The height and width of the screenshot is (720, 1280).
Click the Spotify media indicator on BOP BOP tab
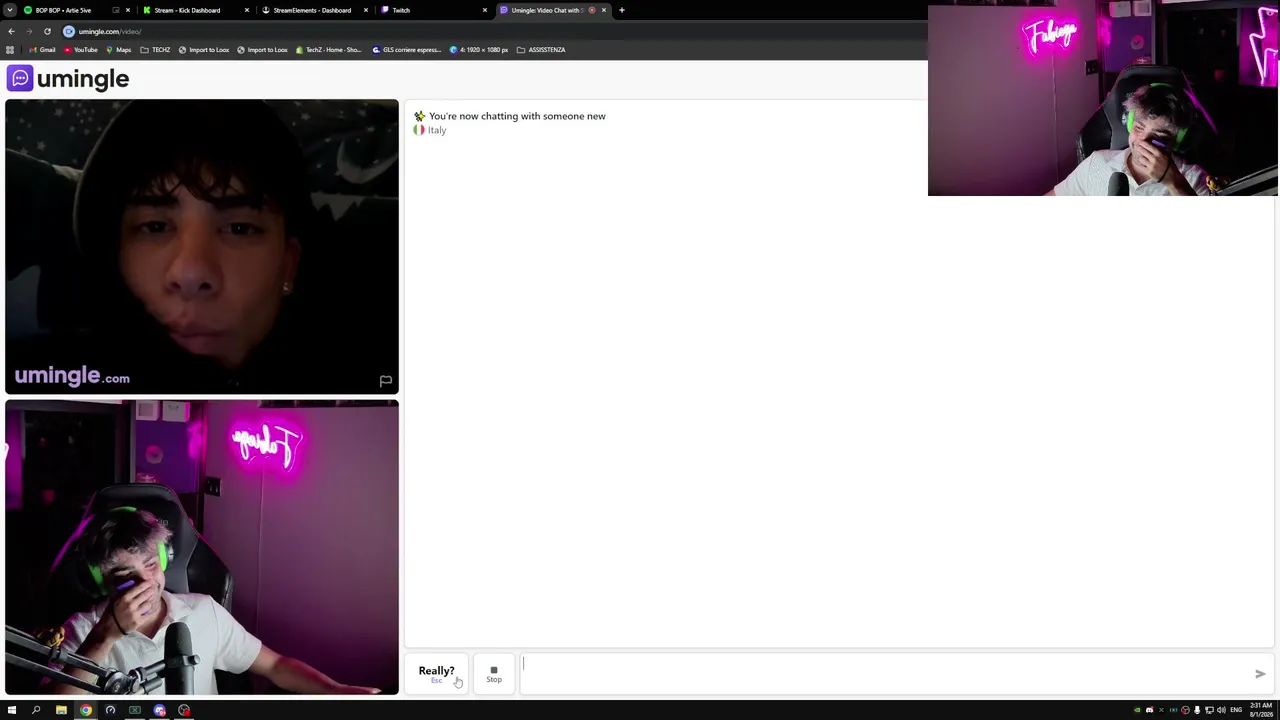[x=116, y=10]
